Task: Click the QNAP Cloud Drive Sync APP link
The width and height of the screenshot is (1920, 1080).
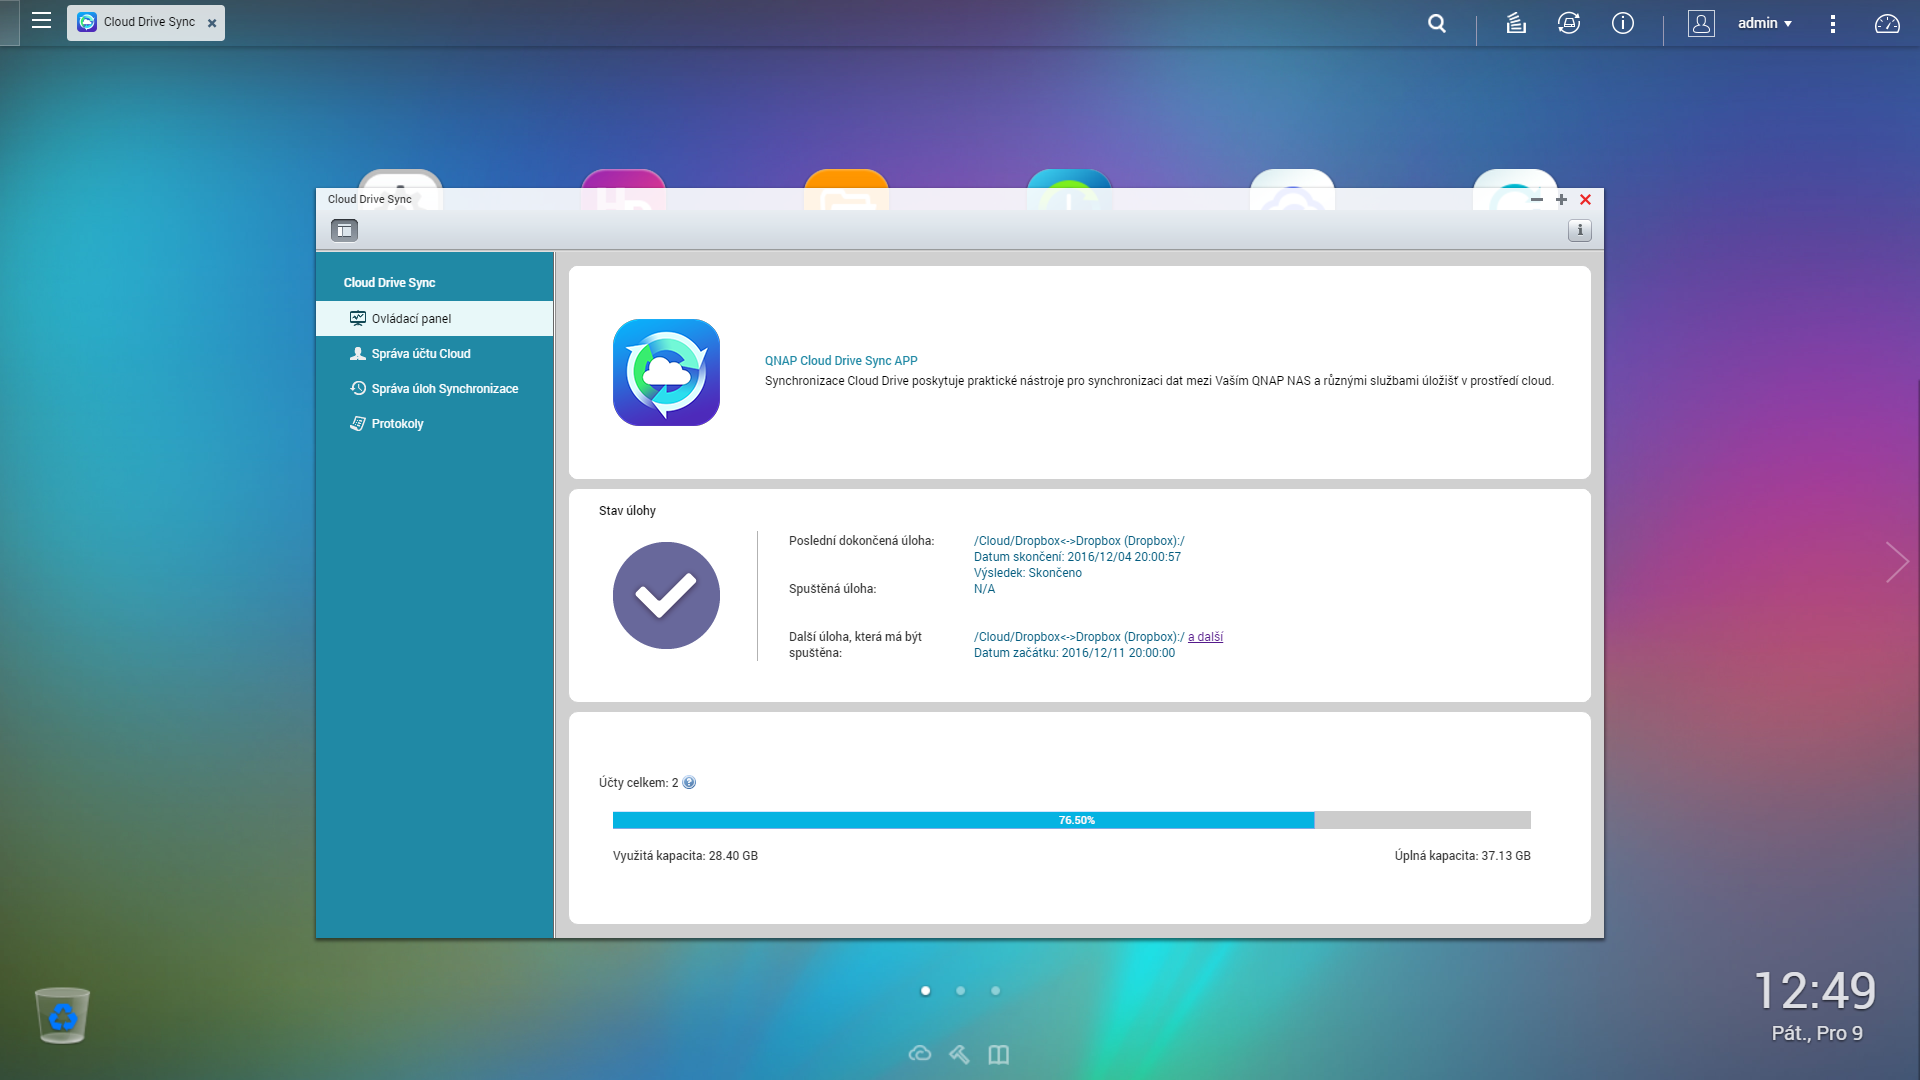Action: tap(840, 361)
